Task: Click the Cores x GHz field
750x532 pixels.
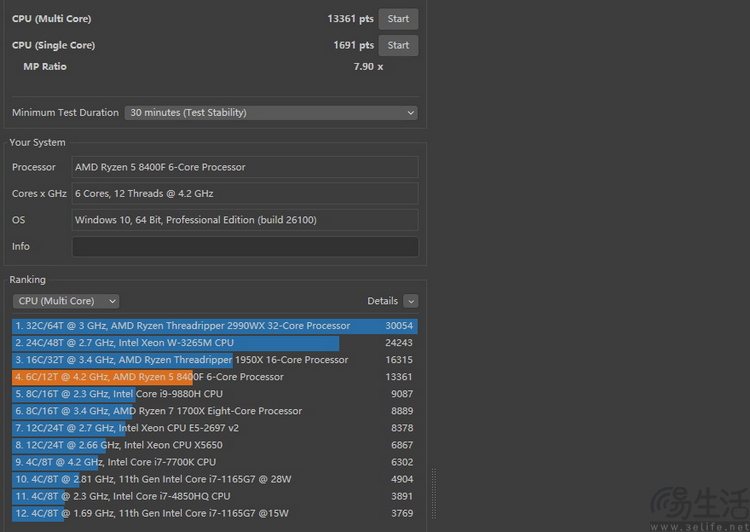Action: (245, 194)
